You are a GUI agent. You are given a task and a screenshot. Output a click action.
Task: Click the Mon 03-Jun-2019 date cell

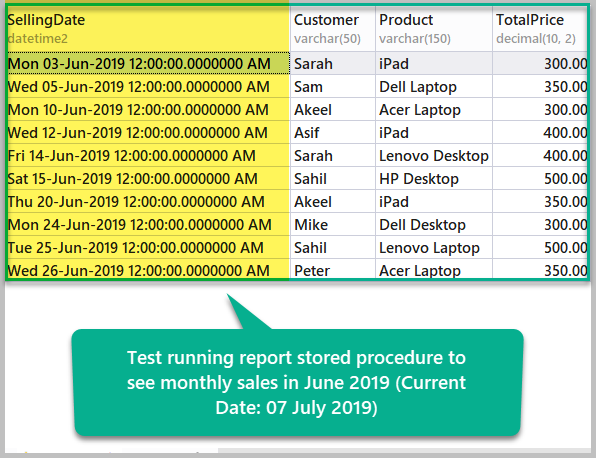pyautogui.click(x=148, y=63)
